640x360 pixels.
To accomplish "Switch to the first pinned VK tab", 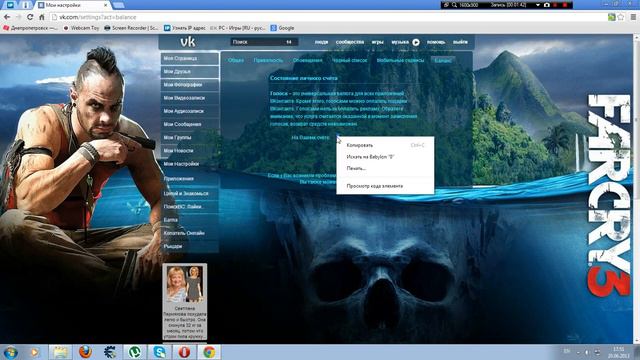I will click(x=11, y=5).
